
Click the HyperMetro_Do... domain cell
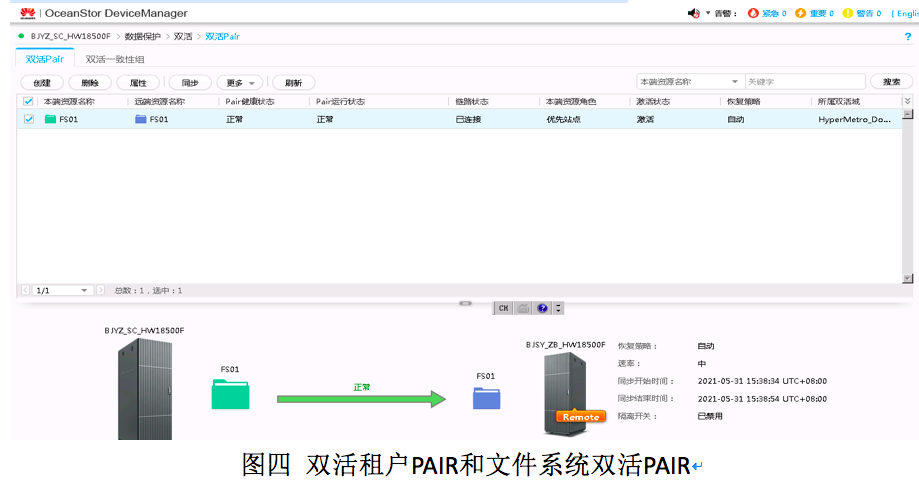tap(855, 119)
